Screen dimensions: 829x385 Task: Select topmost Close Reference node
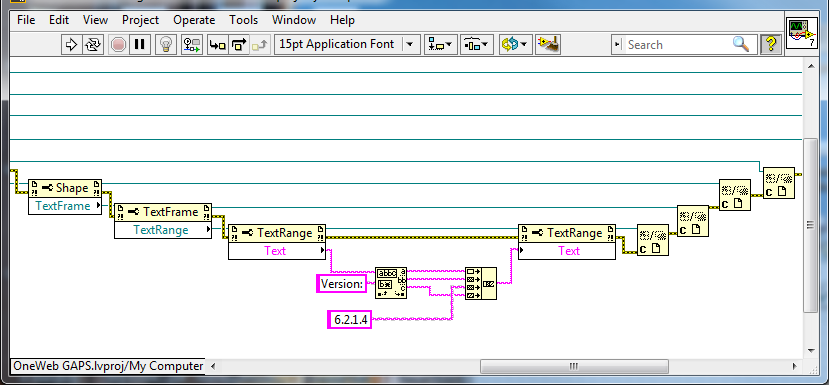(x=779, y=182)
